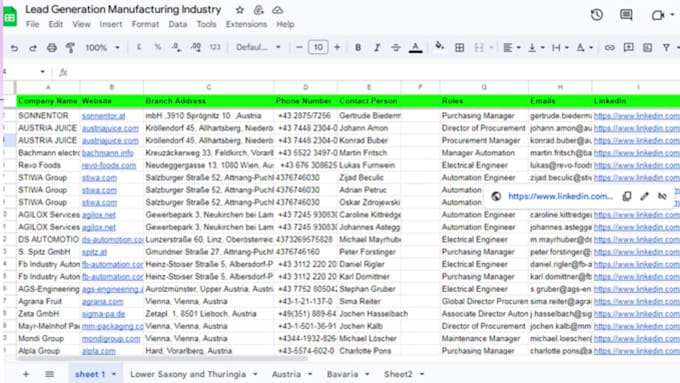Switch to the Bavaria sheet tab
The height and width of the screenshot is (383, 680).
pyautogui.click(x=343, y=374)
